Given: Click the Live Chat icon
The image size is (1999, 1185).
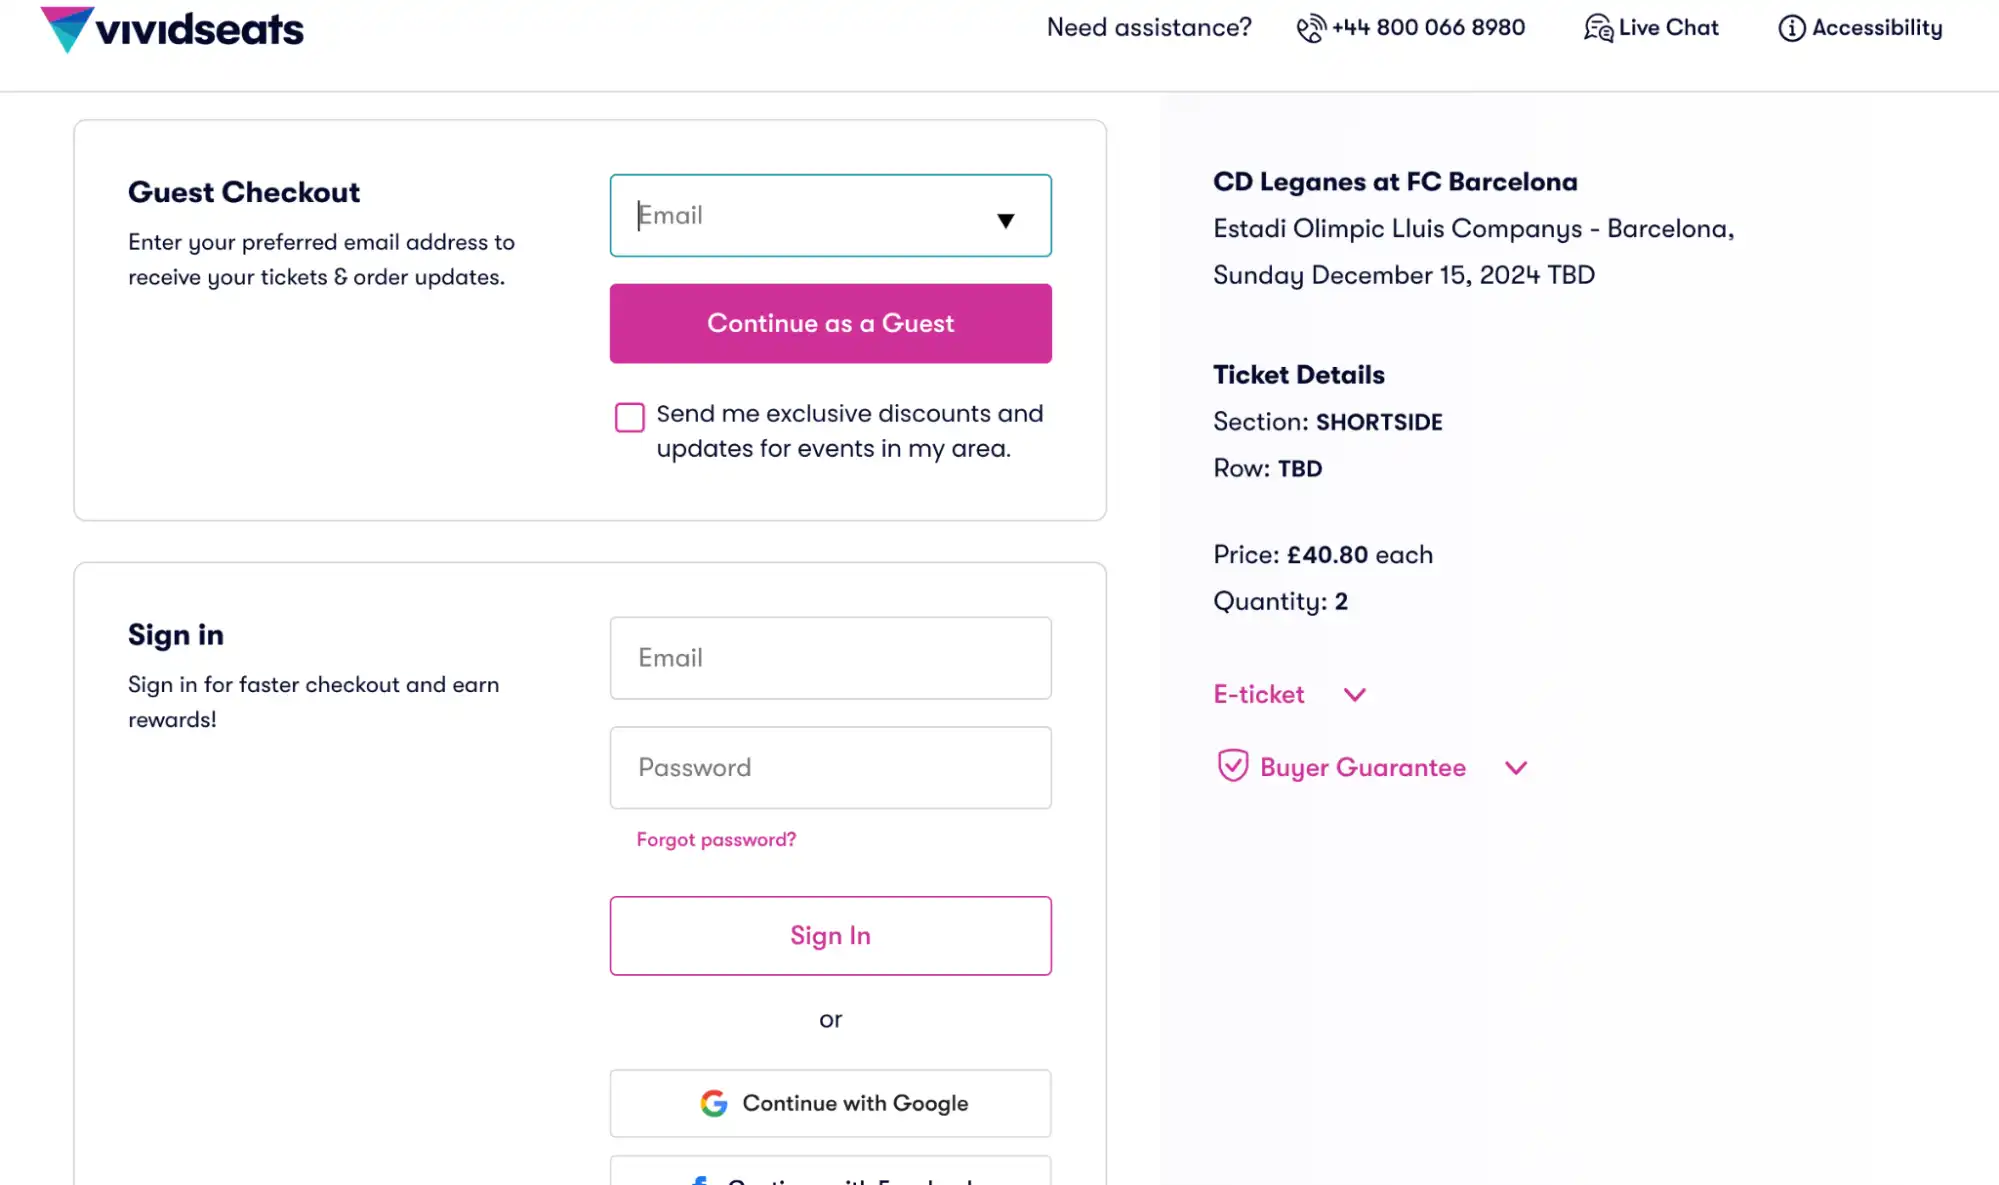Looking at the screenshot, I should point(1597,27).
